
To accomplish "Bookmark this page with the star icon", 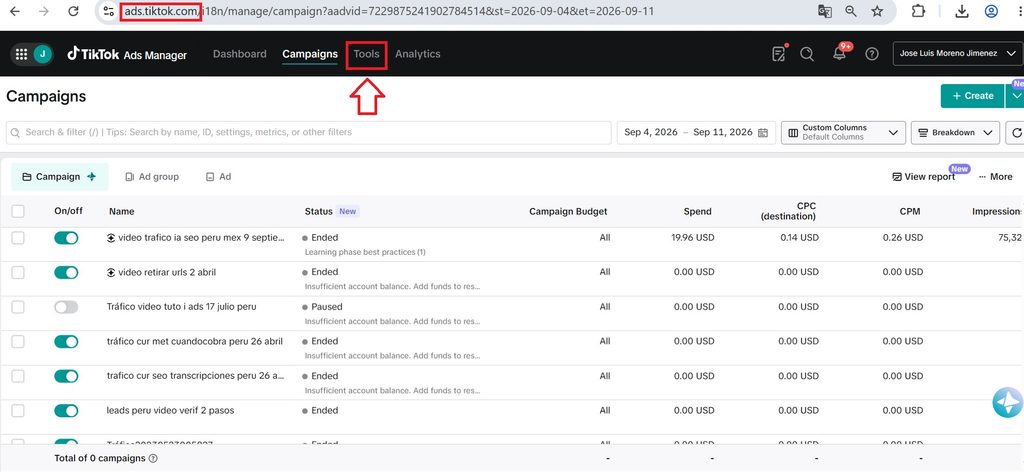I will pos(877,11).
